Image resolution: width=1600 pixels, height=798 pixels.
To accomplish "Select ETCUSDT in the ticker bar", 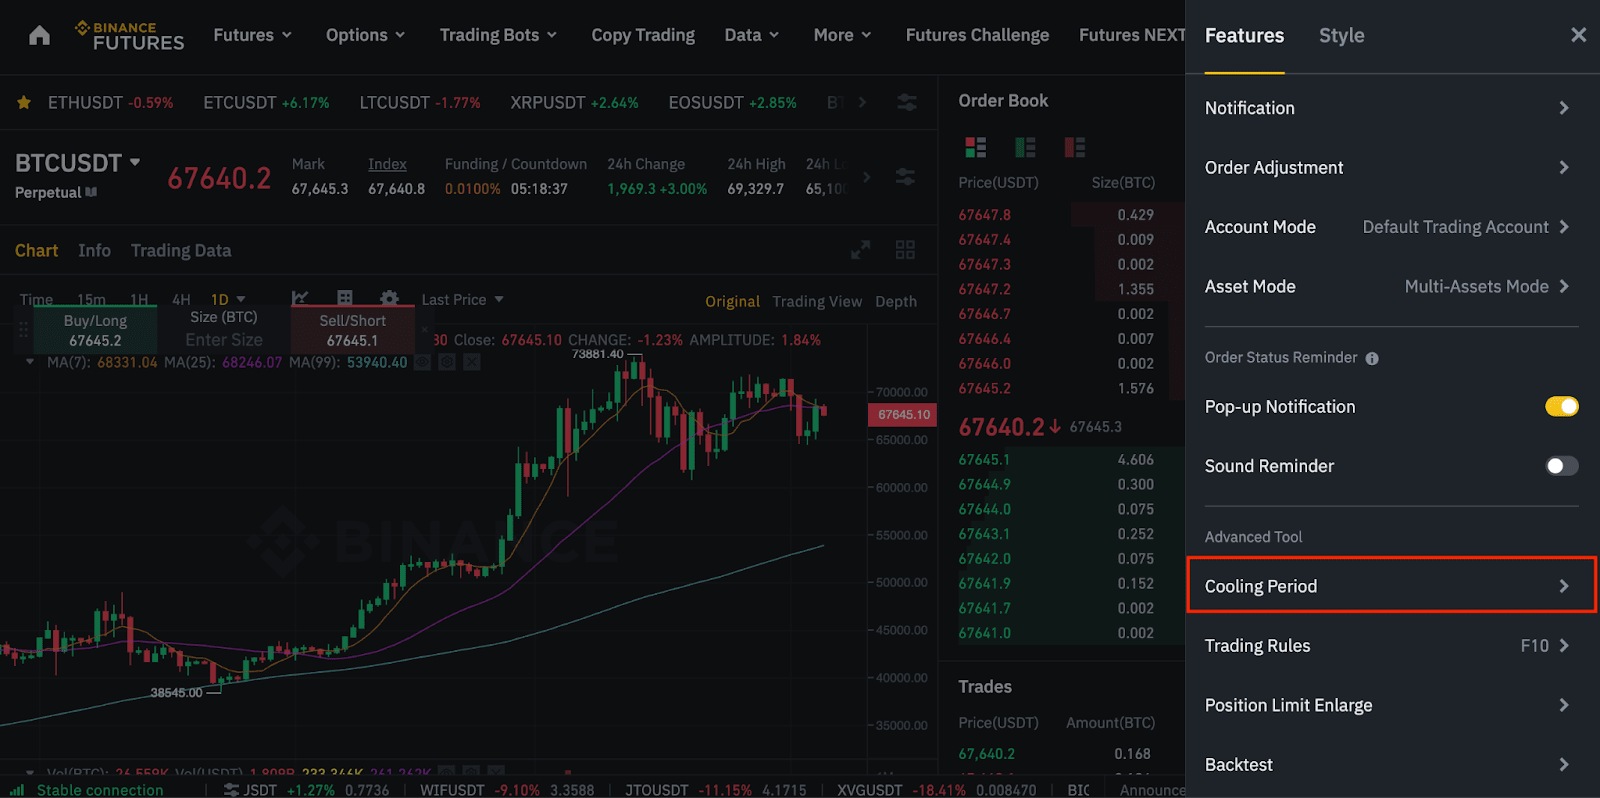I will pyautogui.click(x=266, y=102).
